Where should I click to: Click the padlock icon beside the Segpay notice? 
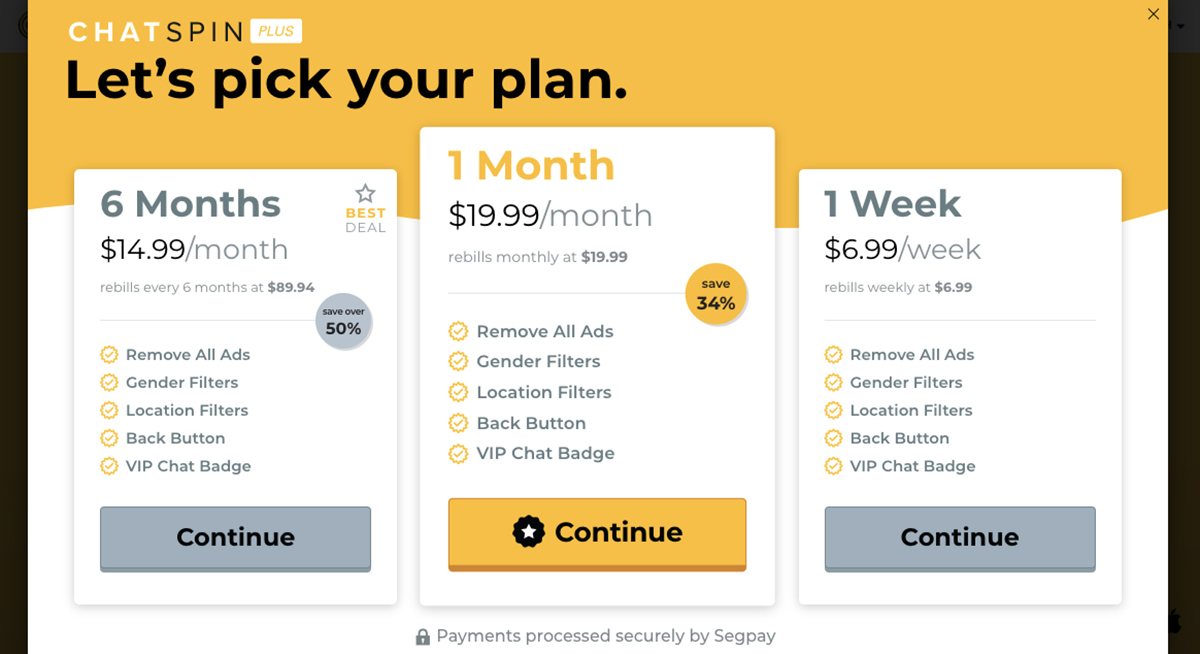coord(423,637)
